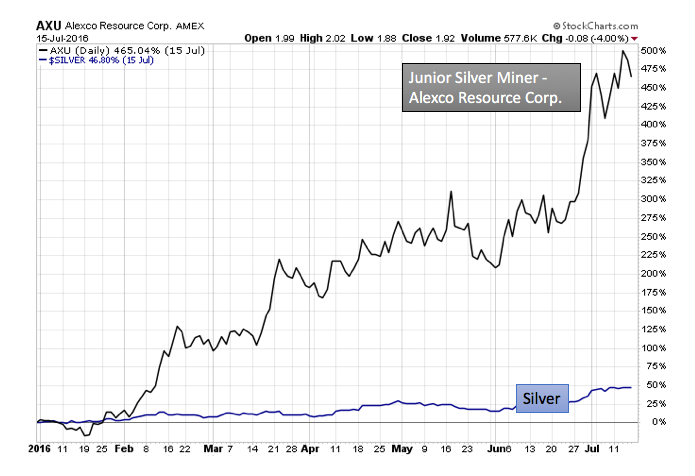This screenshot has width=695, height=476.
Task: Click the 500% label on the percent axis
Action: pos(652,50)
